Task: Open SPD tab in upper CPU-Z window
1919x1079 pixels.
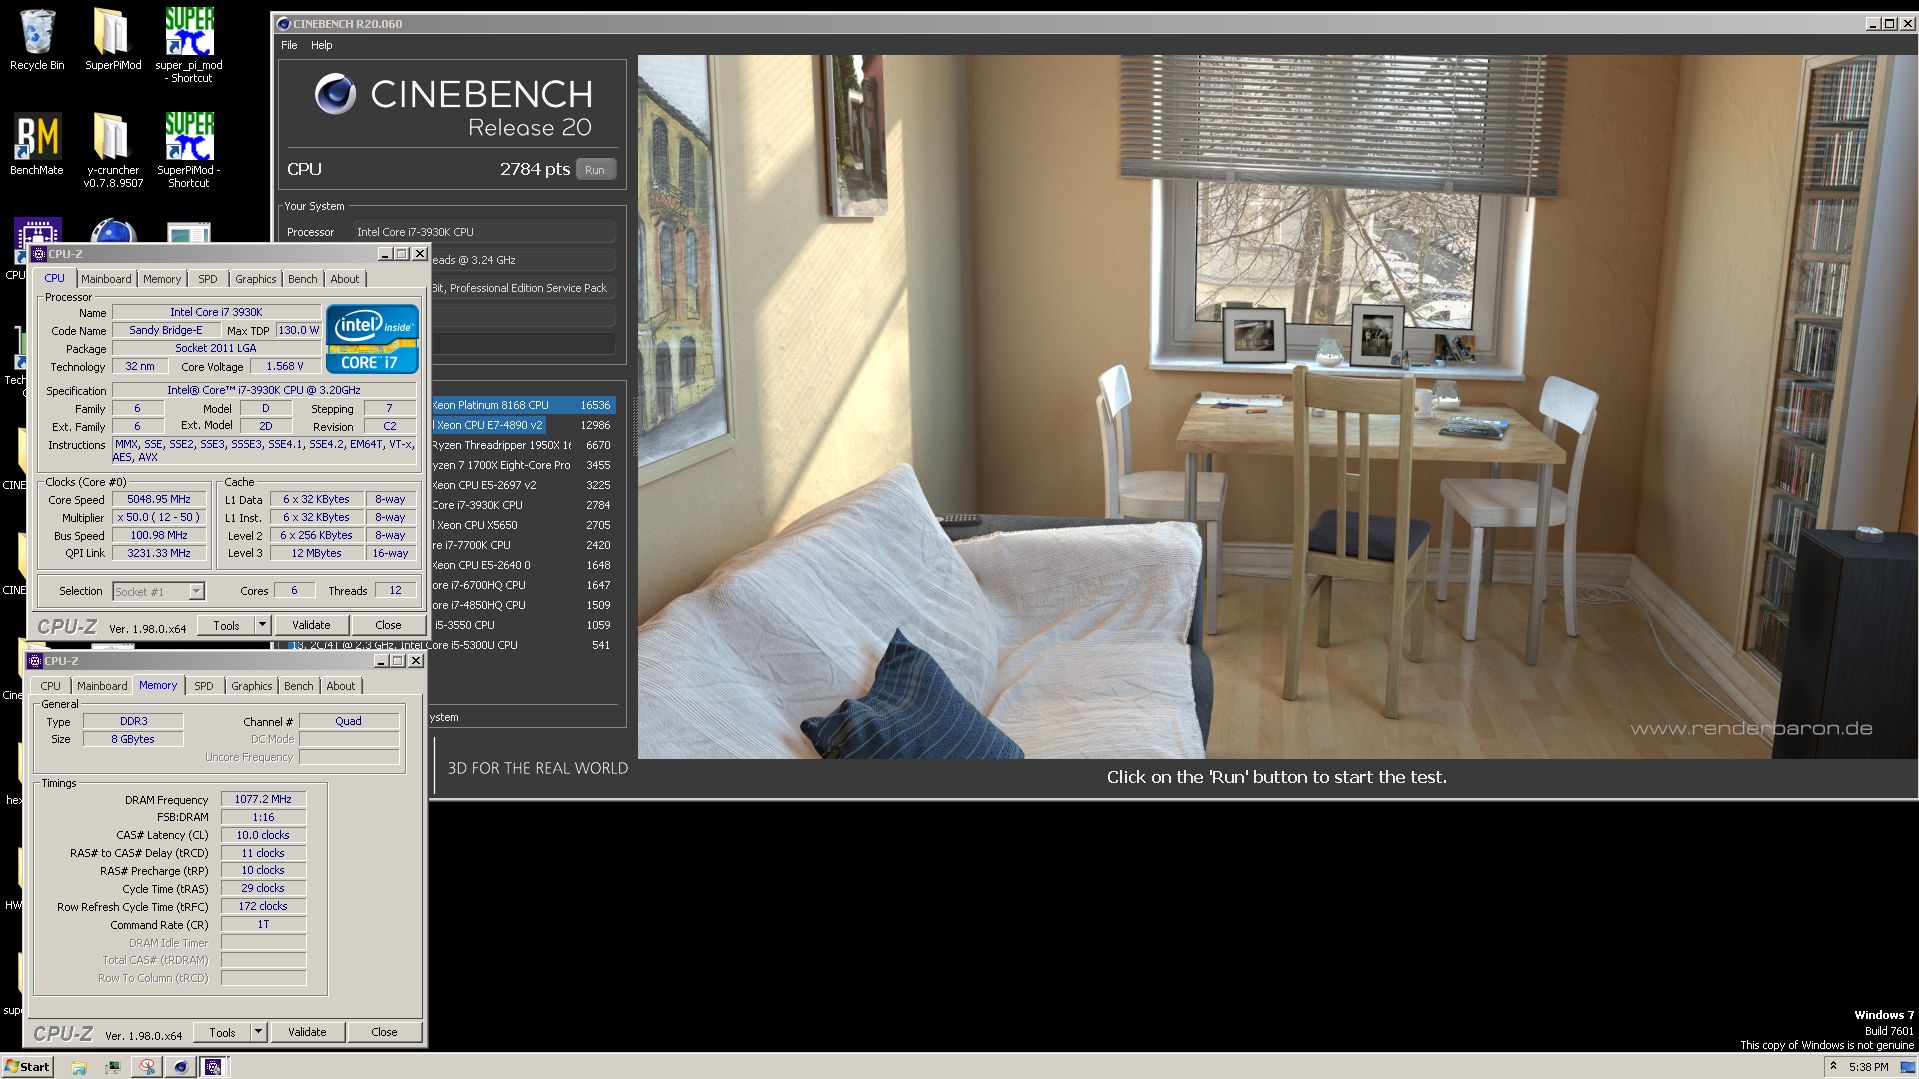Action: point(207,279)
